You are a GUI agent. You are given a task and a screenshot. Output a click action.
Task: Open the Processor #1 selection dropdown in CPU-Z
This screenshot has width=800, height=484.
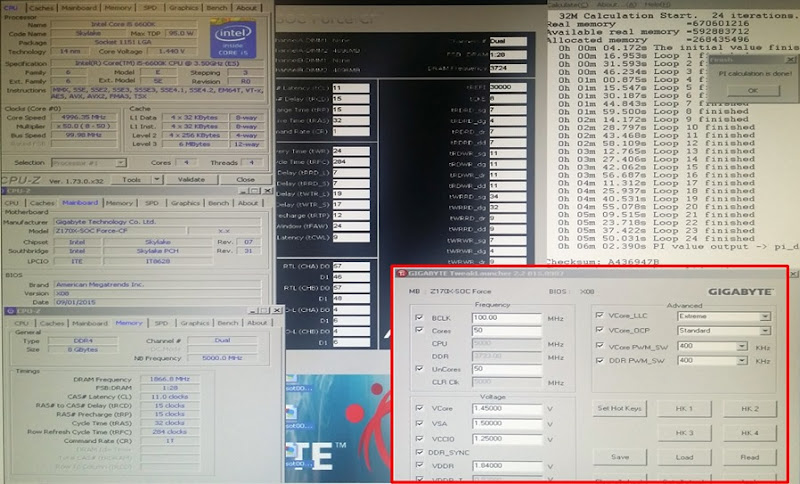pyautogui.click(x=89, y=163)
